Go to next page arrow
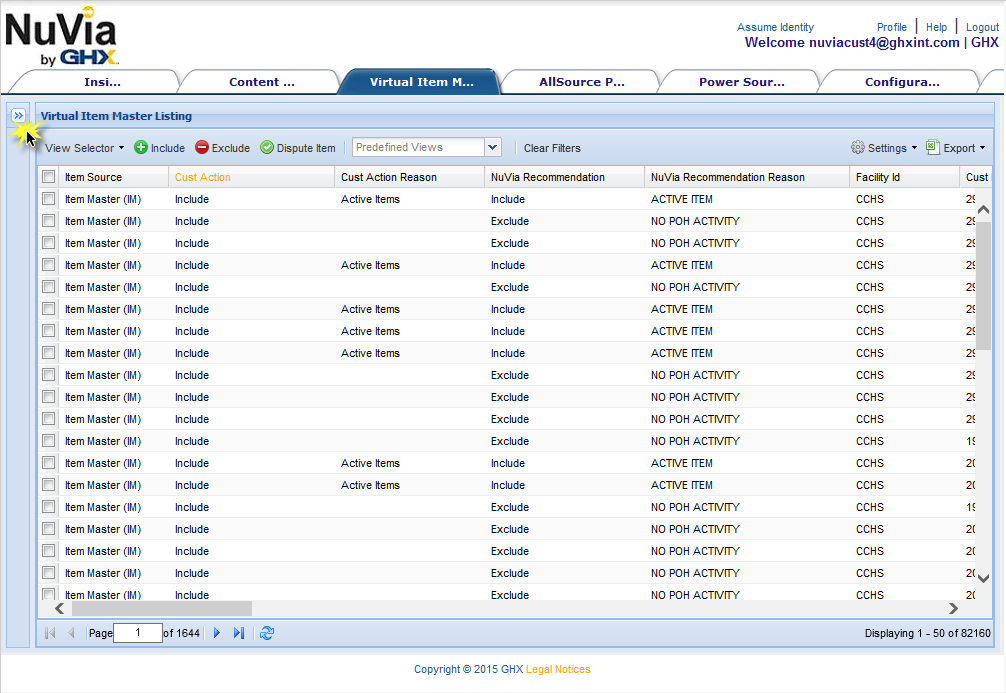Image resolution: width=1006 pixels, height=693 pixels. point(217,633)
